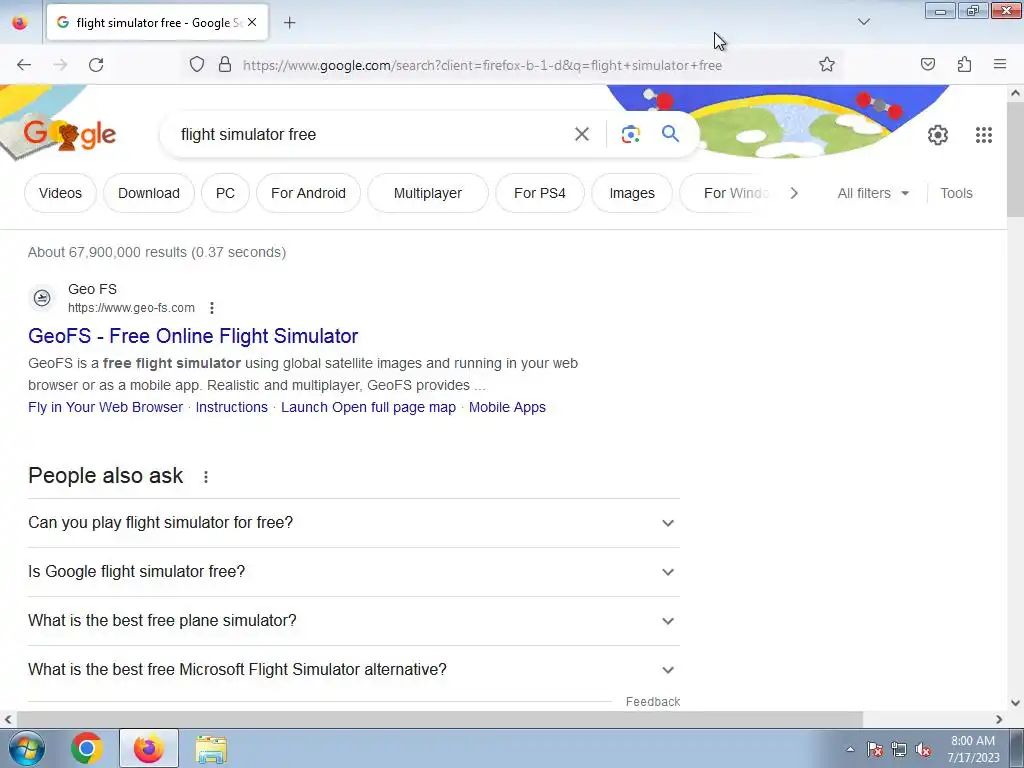Click the Feedback link
Screen dimensions: 1024x768
click(x=652, y=701)
